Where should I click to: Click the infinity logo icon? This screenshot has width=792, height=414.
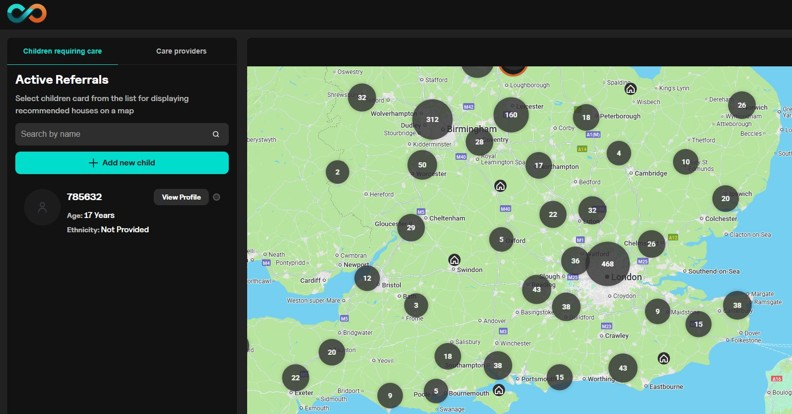point(25,14)
